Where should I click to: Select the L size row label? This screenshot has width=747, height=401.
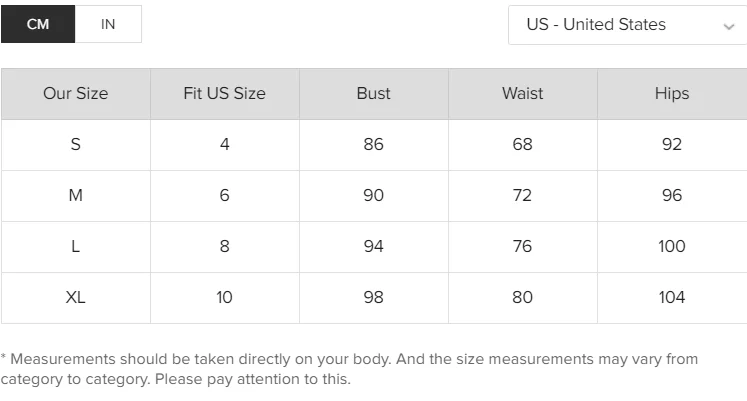pos(76,247)
